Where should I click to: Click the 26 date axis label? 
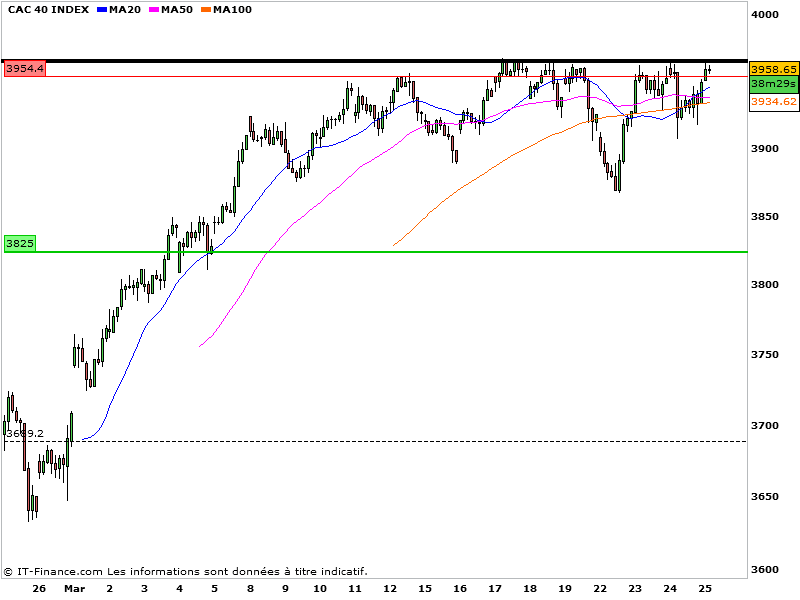39,589
